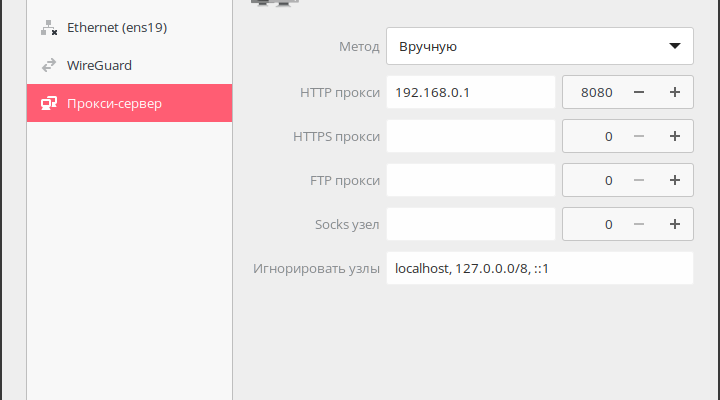720x400 pixels.
Task: Click the Игнорировать узлы text field
Action: (x=539, y=268)
